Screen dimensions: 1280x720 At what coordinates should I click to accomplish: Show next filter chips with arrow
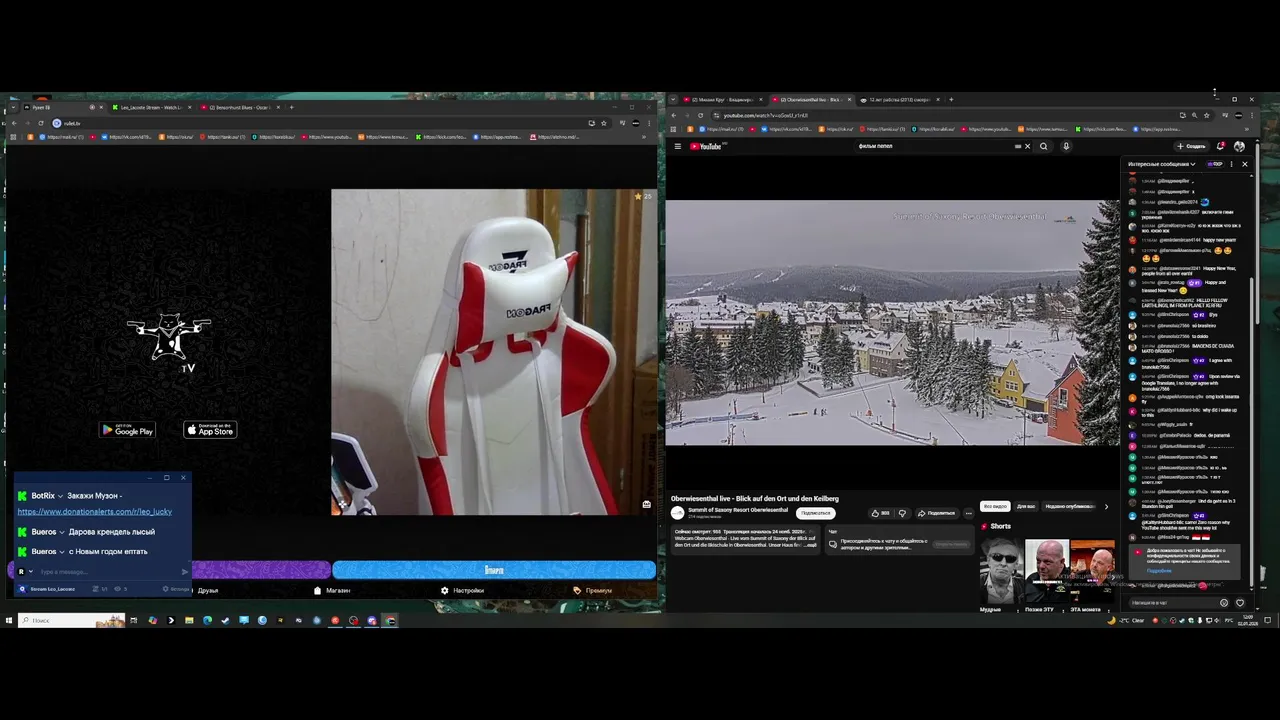[1106, 506]
